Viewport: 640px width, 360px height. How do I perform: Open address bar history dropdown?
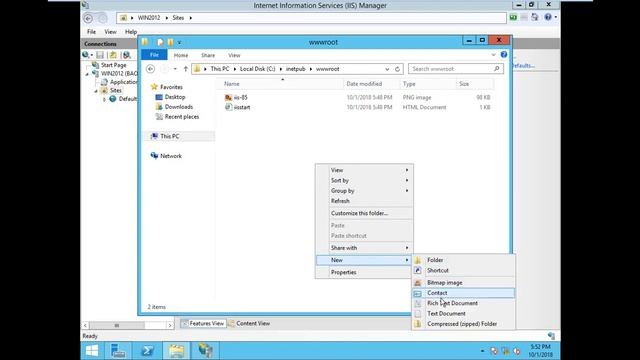pos(387,69)
